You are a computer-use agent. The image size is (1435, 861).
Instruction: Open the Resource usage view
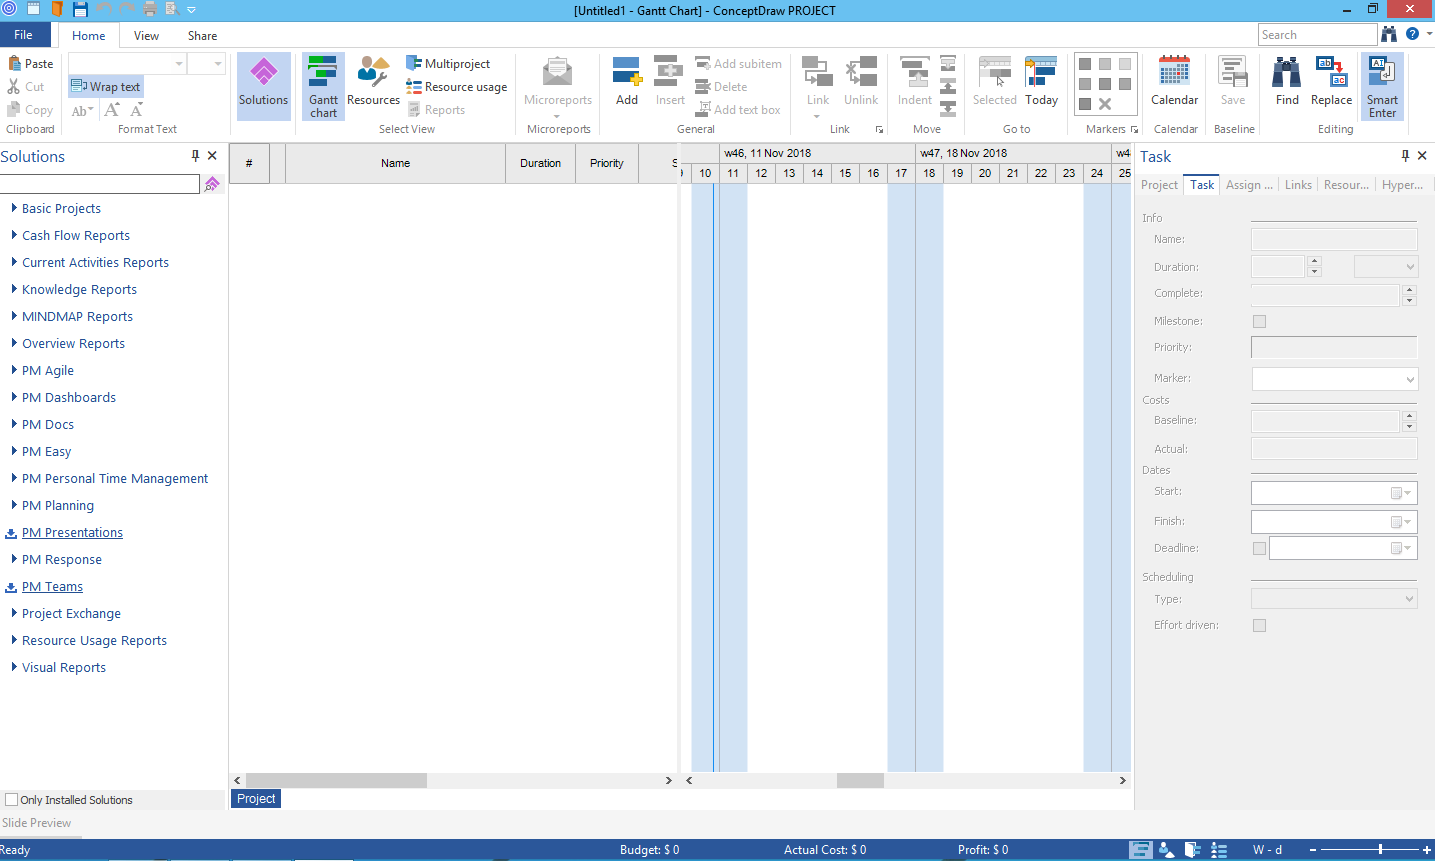pos(456,87)
